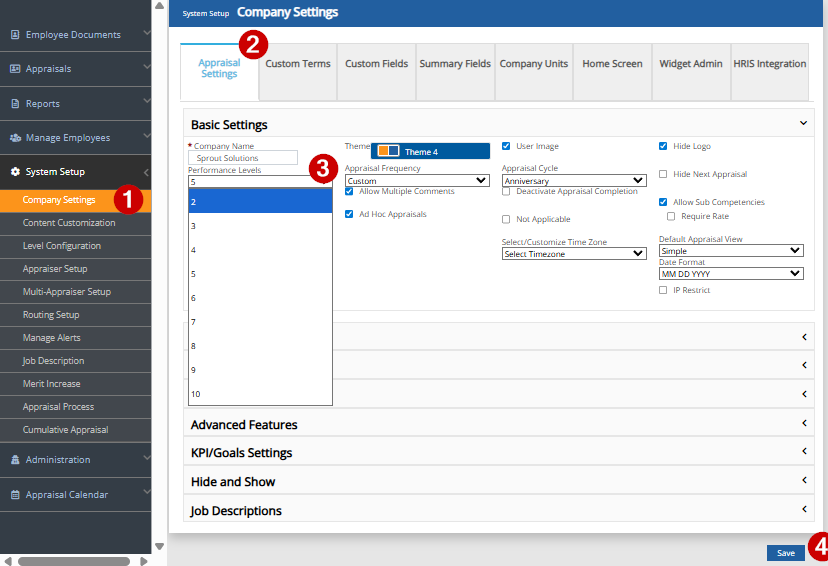Enable the IP Restrict checkbox
Screen dimensions: 828x566
[664, 290]
